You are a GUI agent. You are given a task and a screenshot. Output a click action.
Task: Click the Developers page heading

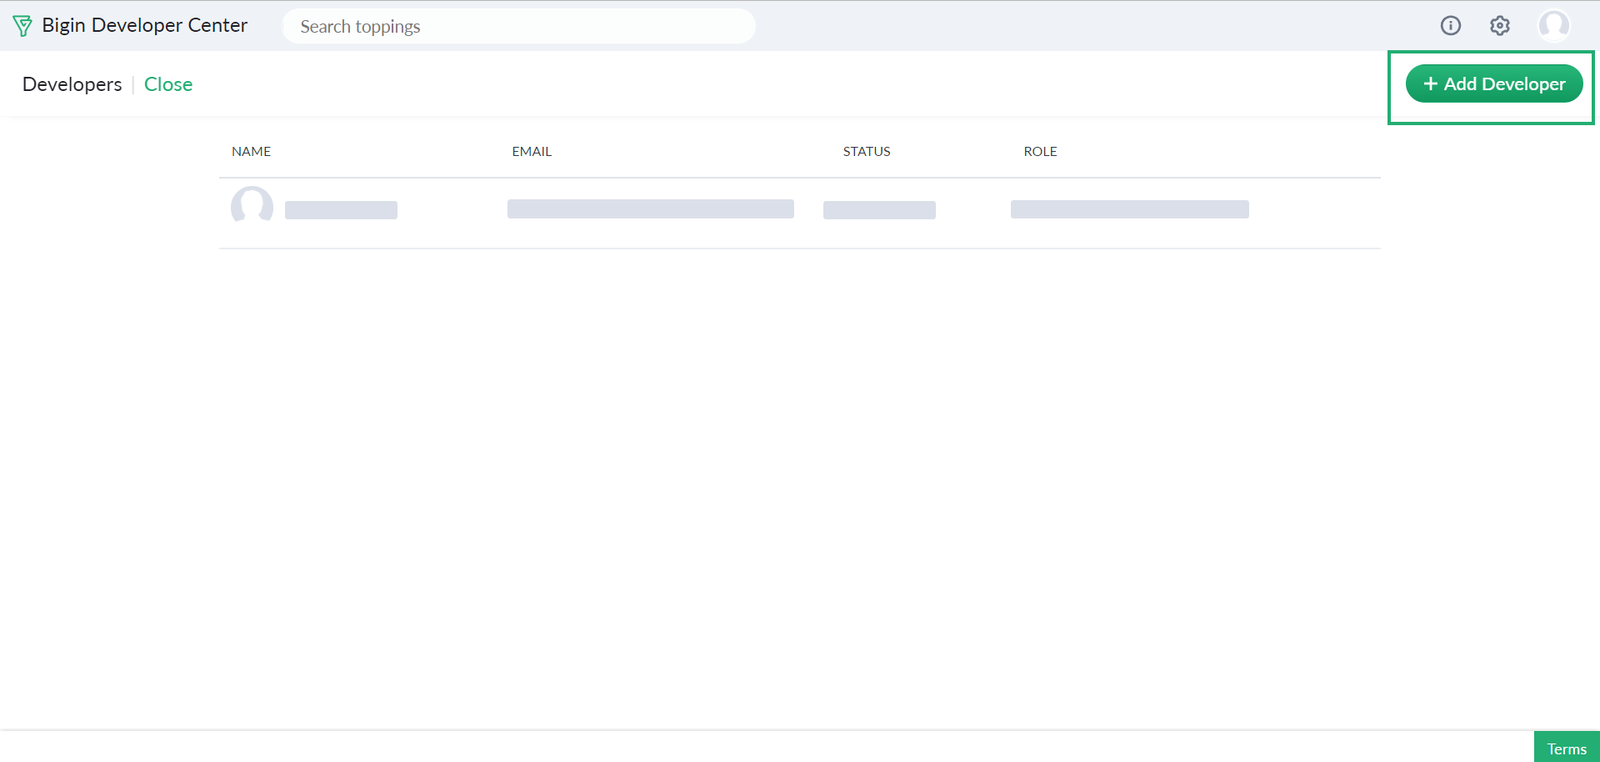72,85
